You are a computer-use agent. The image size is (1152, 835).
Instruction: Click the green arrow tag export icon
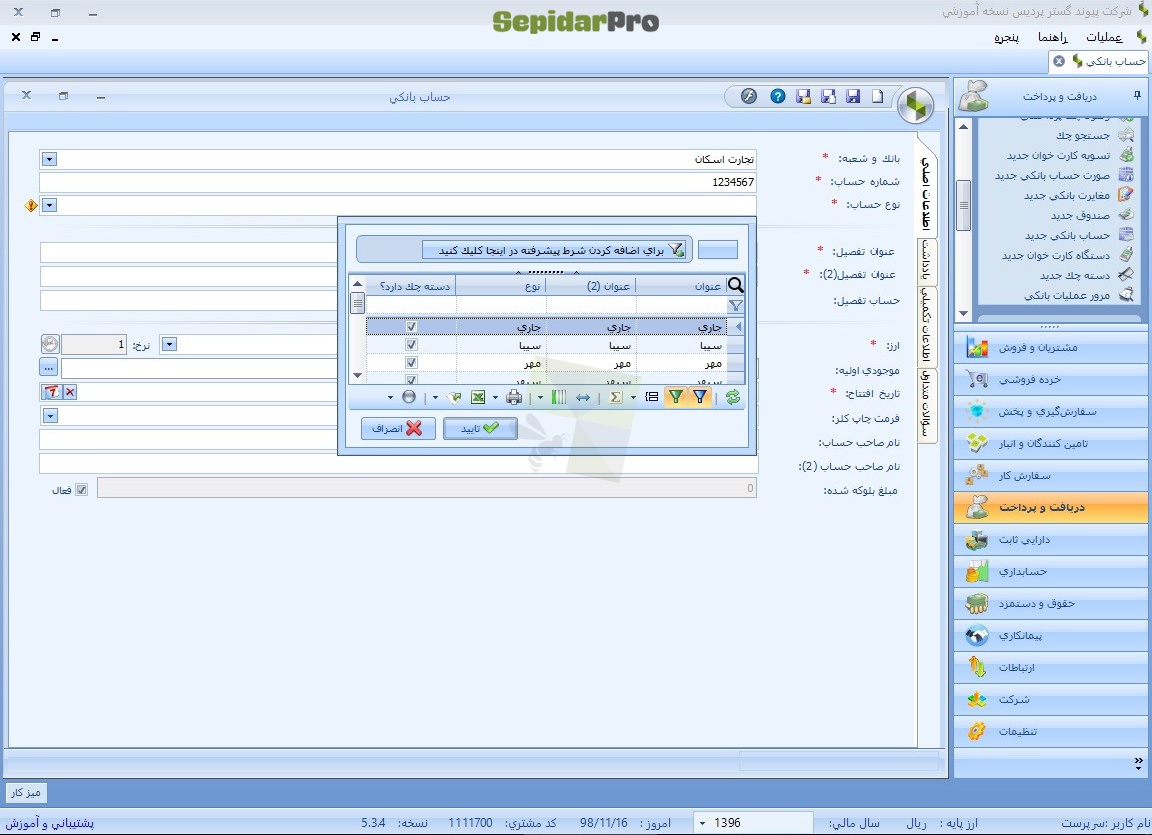[x=454, y=397]
